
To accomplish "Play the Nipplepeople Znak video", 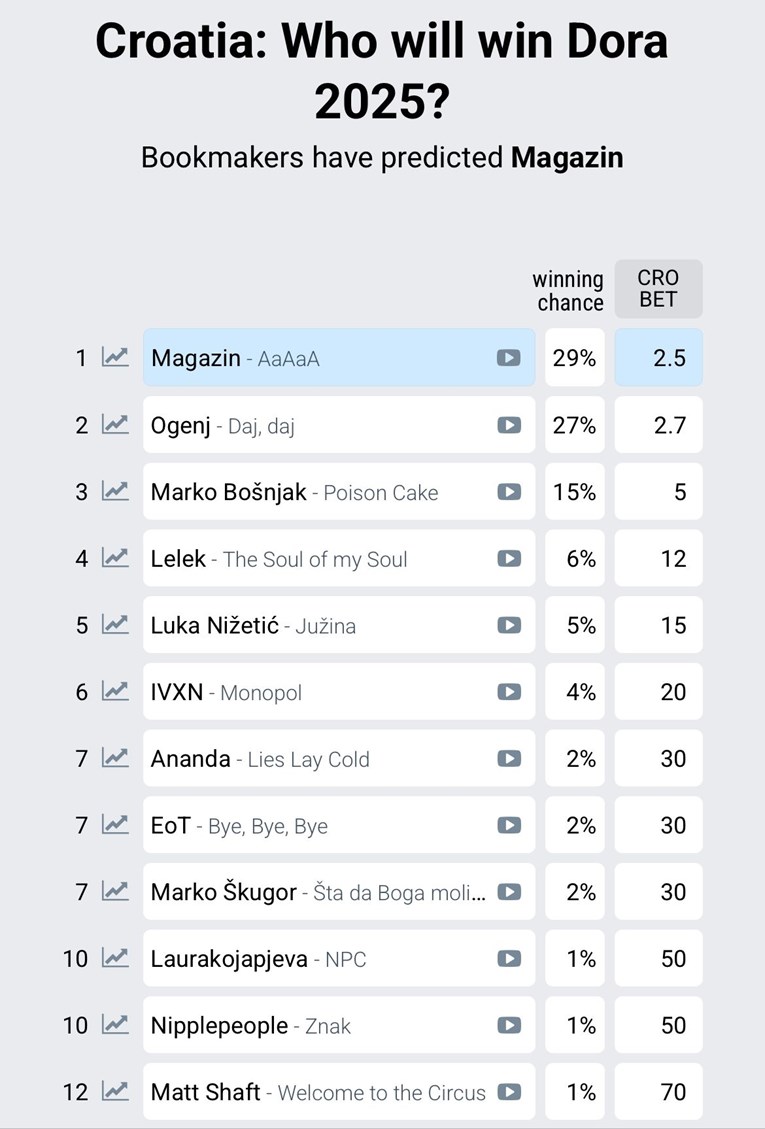I will tap(508, 1025).
